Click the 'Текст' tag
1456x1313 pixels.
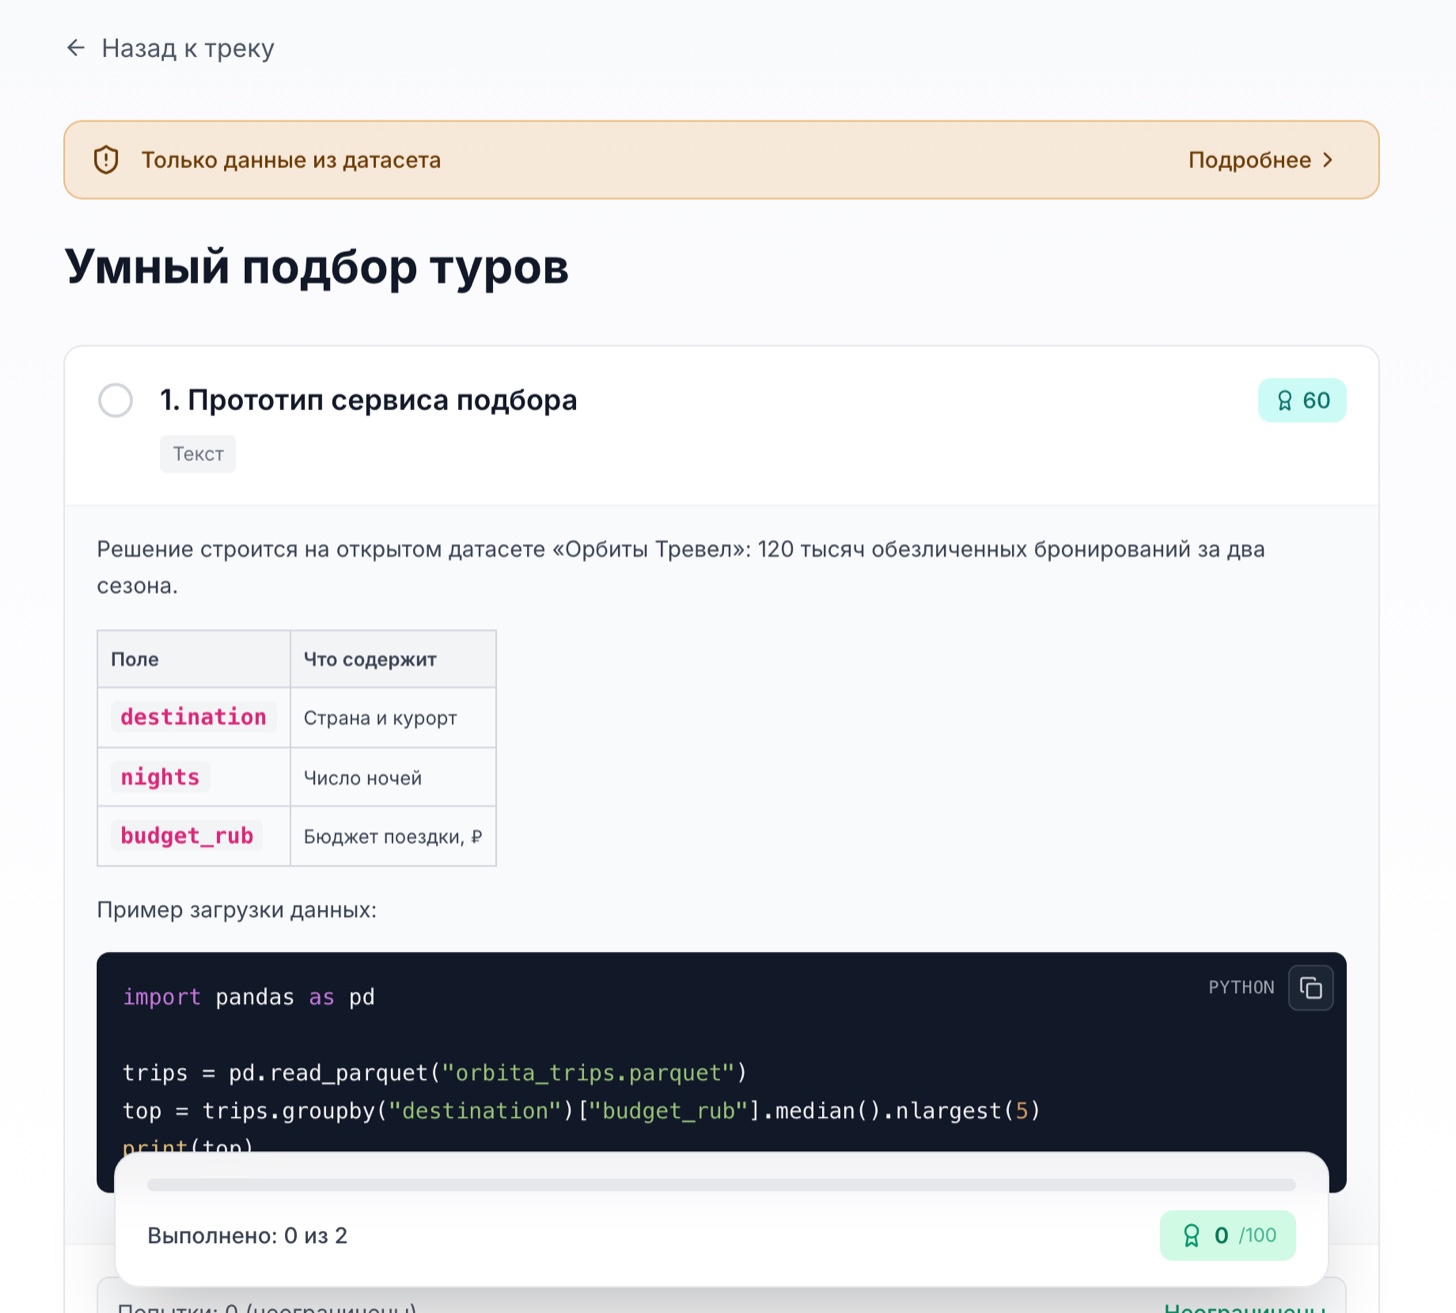pos(198,454)
